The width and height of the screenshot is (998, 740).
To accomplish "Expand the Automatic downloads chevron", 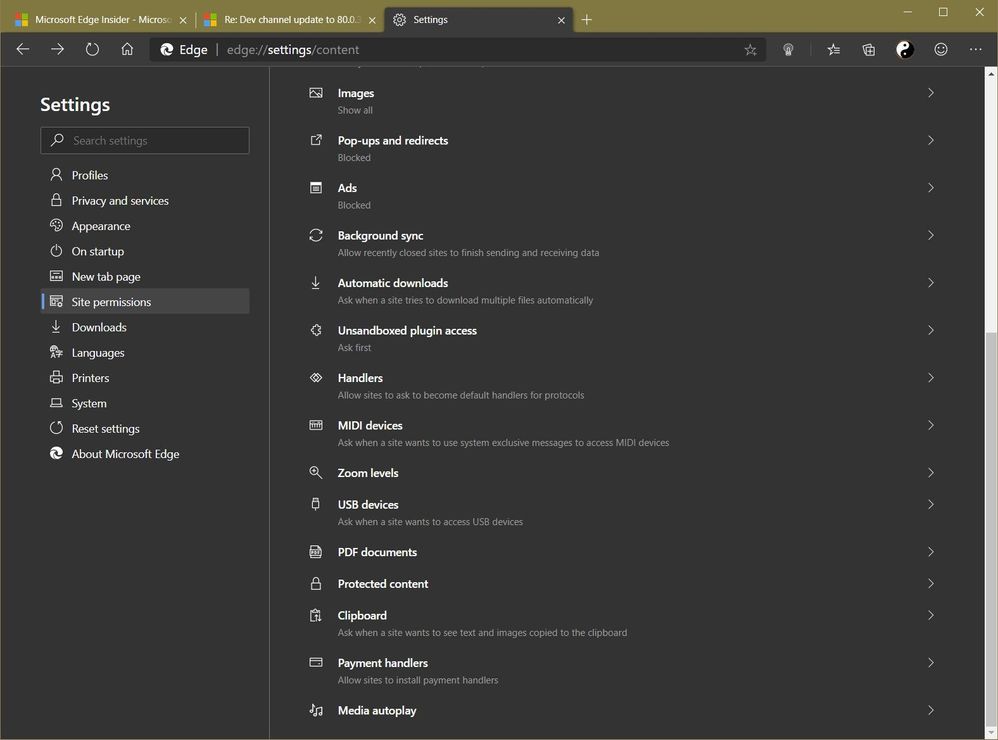I will 931,283.
